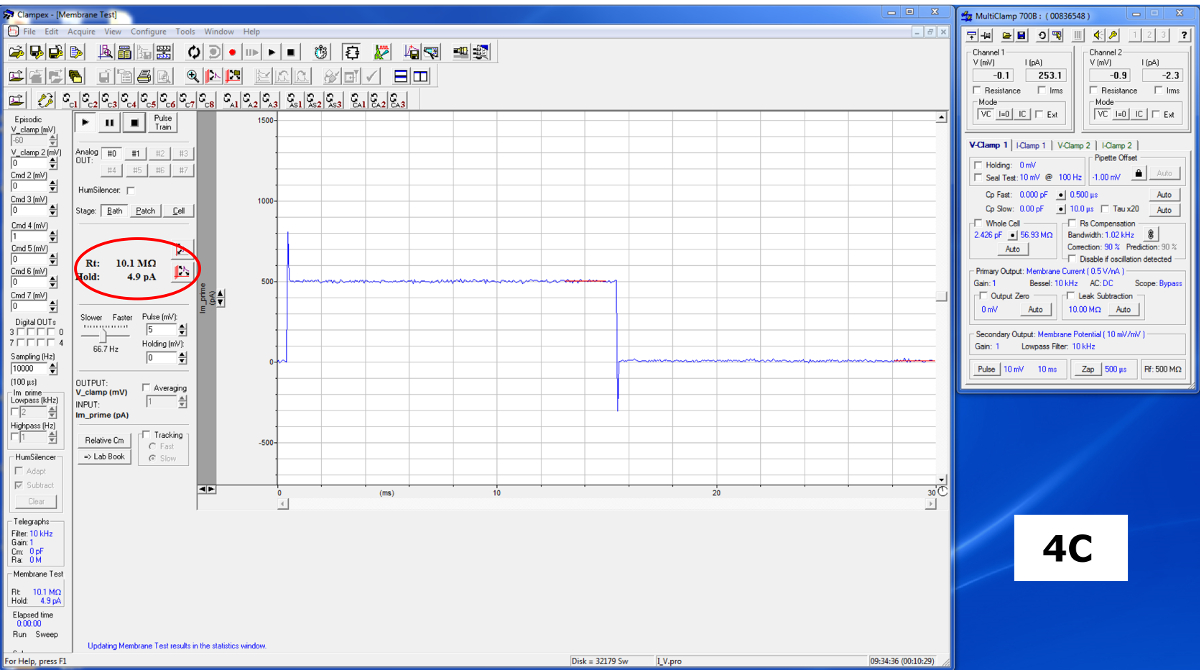
Task: Click the red Record button in toolbar
Action: click(232, 52)
